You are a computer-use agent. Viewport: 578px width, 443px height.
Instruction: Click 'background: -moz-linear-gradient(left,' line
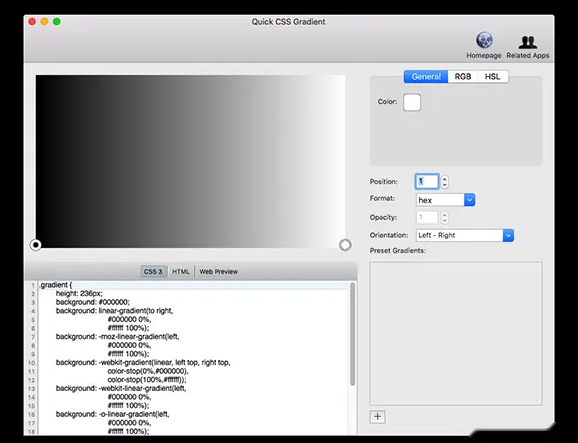point(117,336)
